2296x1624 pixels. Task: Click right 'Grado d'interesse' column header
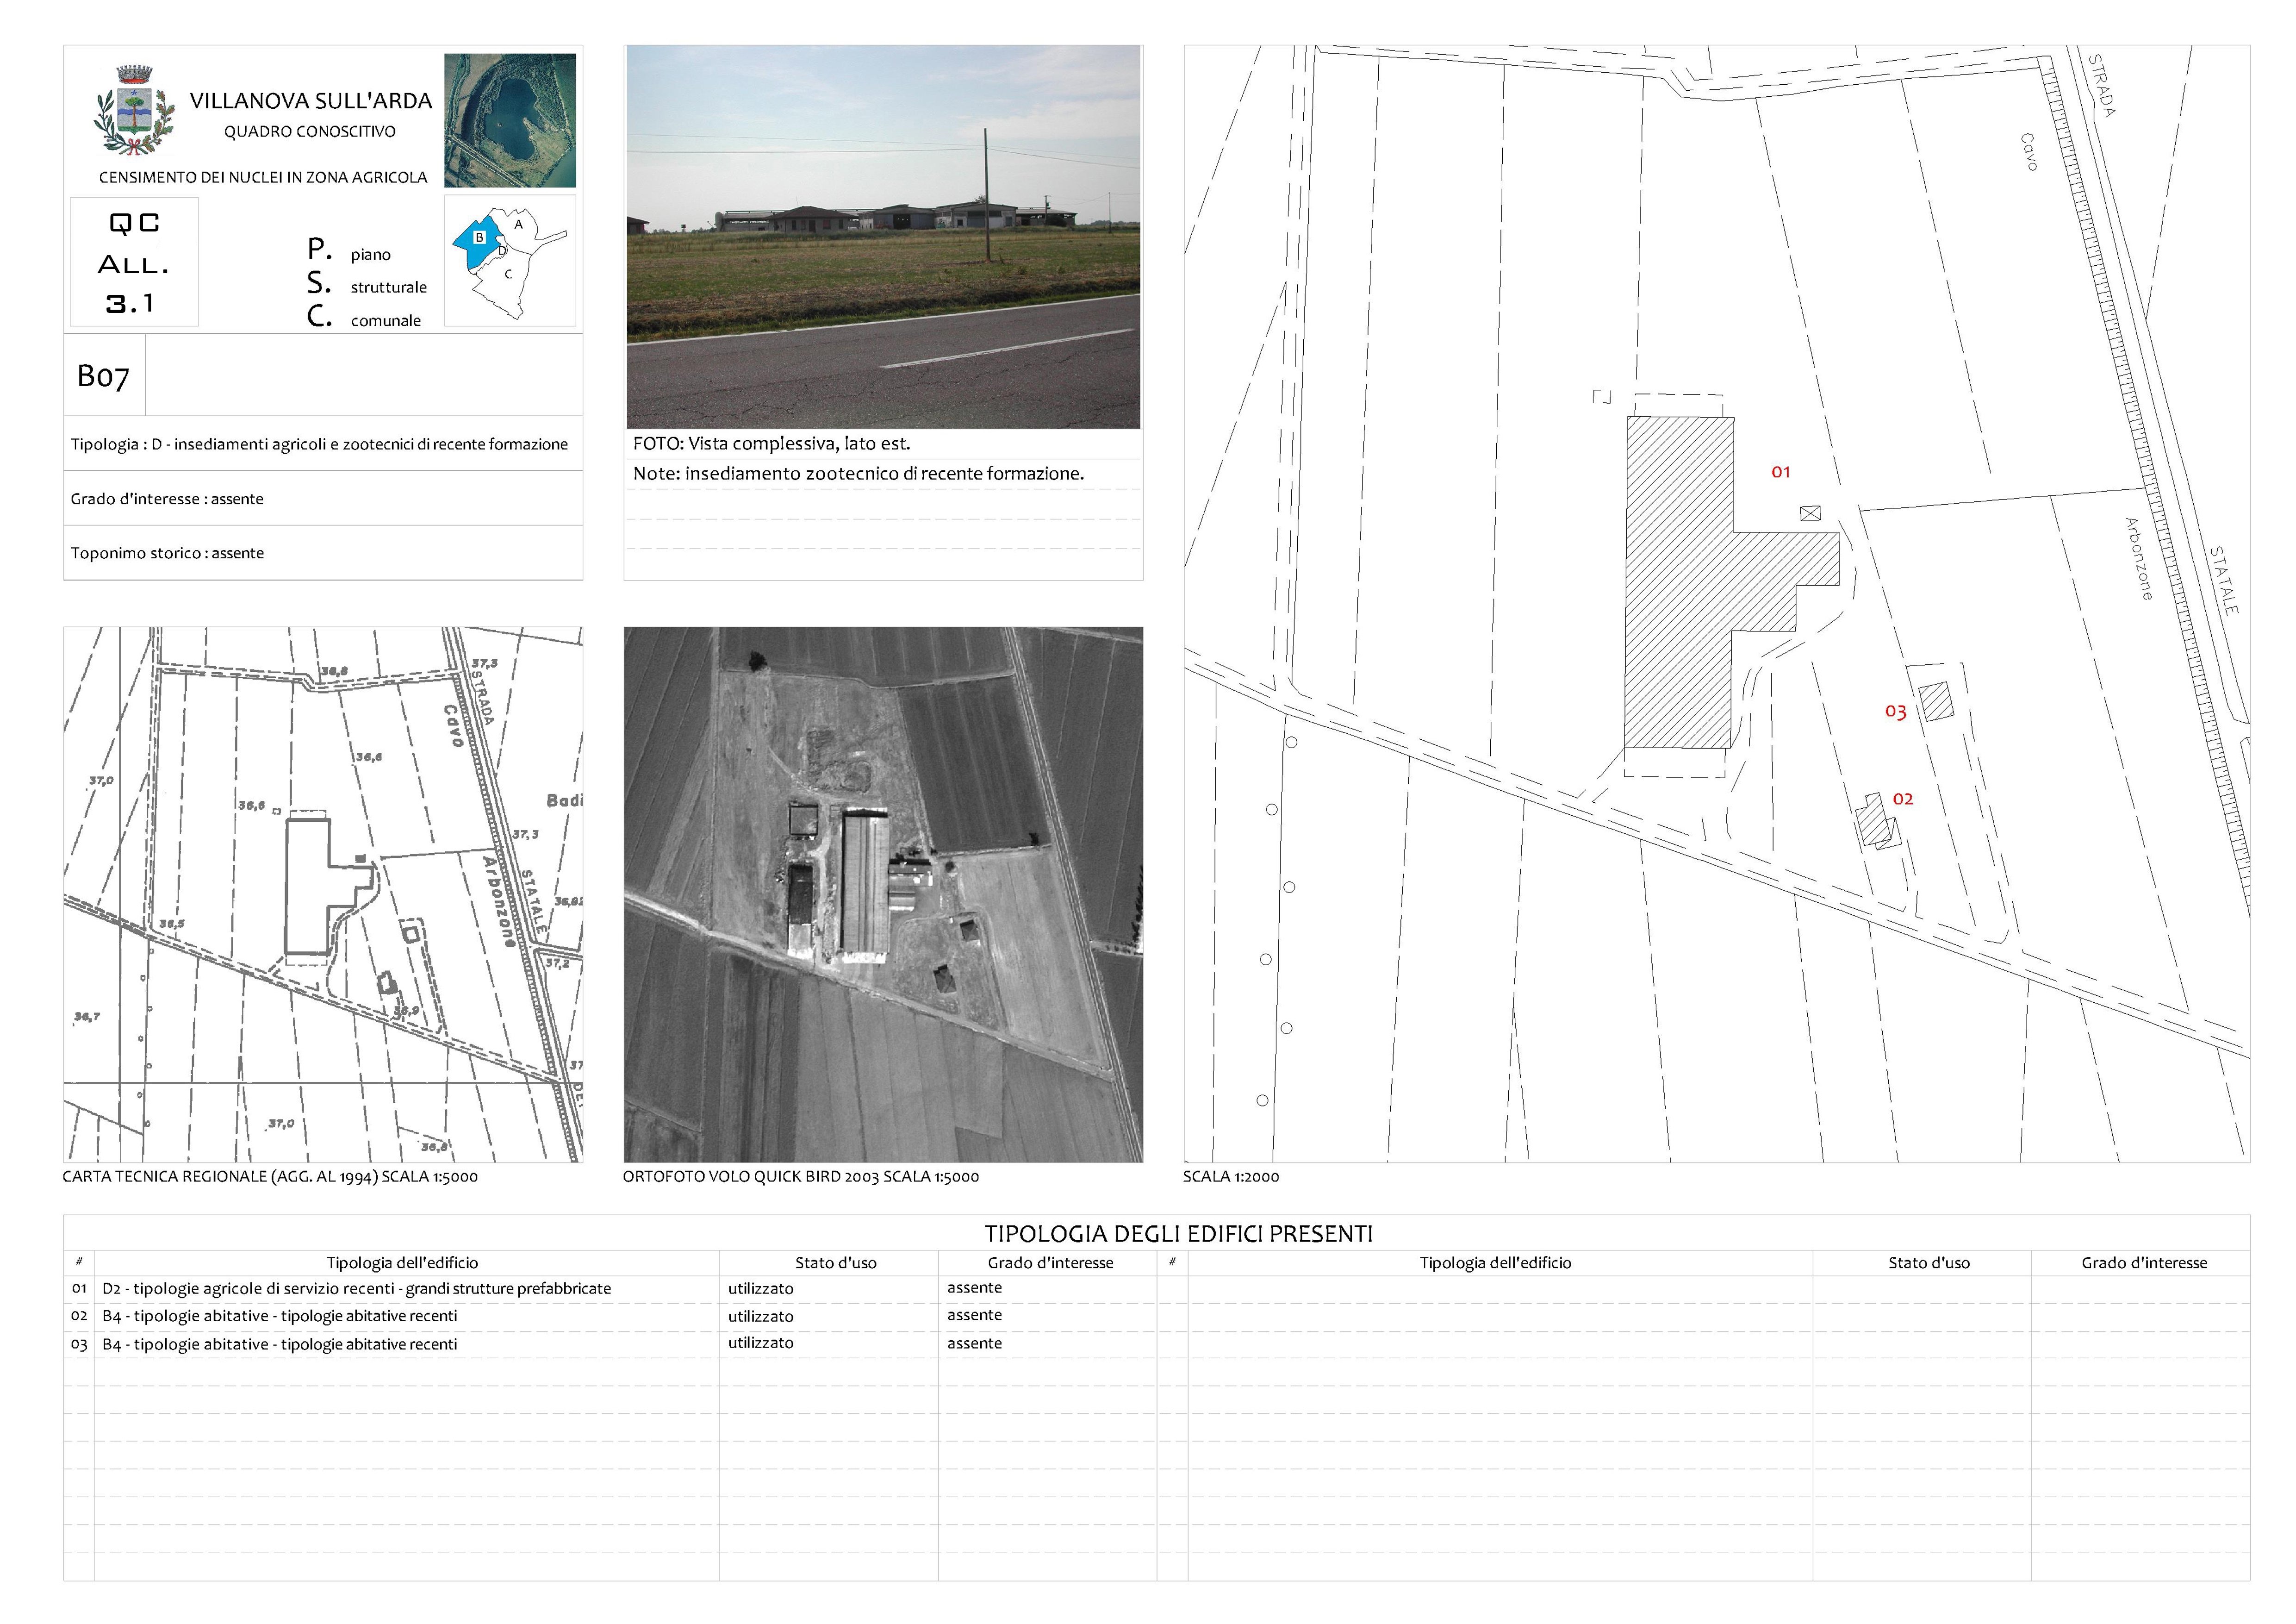pos(2144,1263)
